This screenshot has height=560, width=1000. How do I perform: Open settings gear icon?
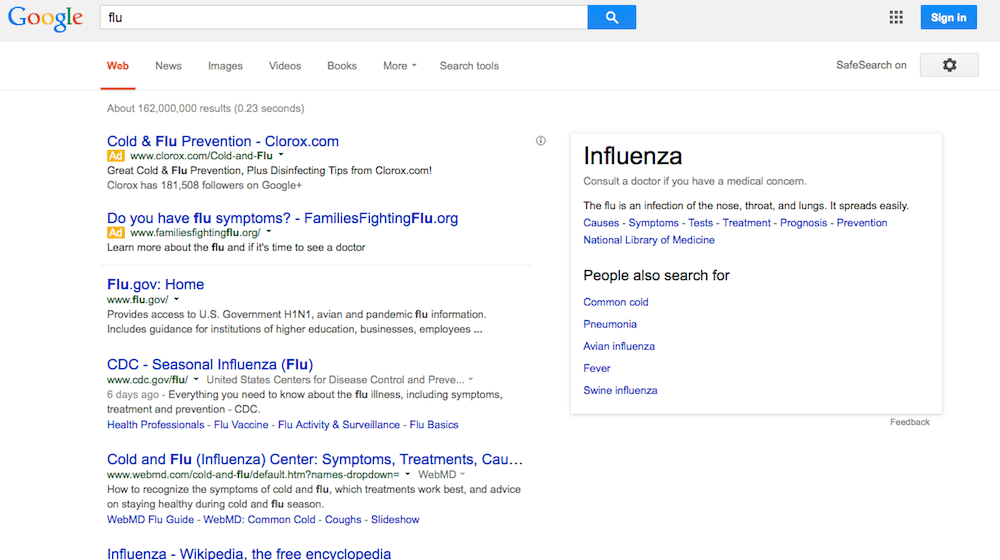click(x=949, y=65)
